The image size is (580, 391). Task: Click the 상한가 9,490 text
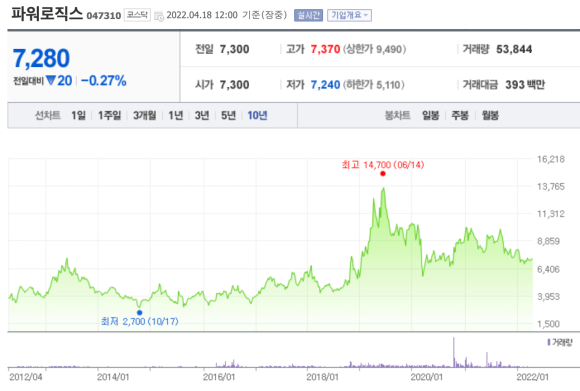[374, 49]
